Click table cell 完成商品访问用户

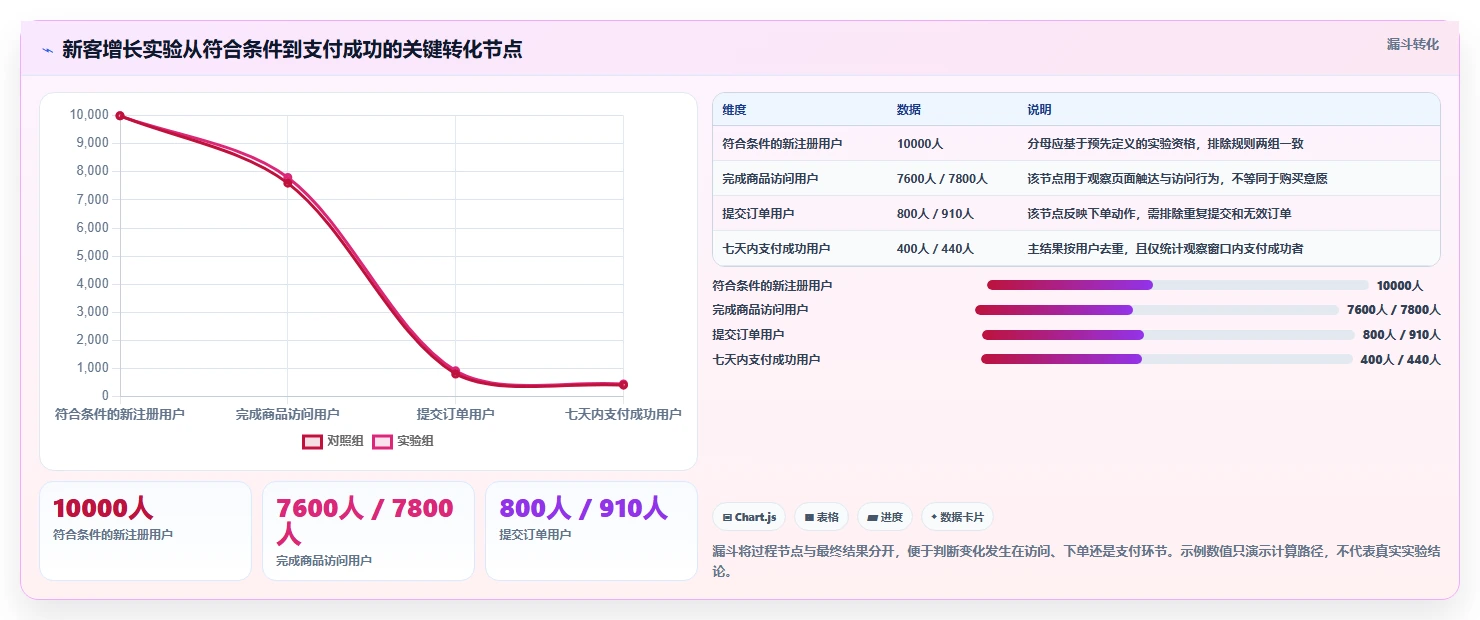(x=770, y=179)
